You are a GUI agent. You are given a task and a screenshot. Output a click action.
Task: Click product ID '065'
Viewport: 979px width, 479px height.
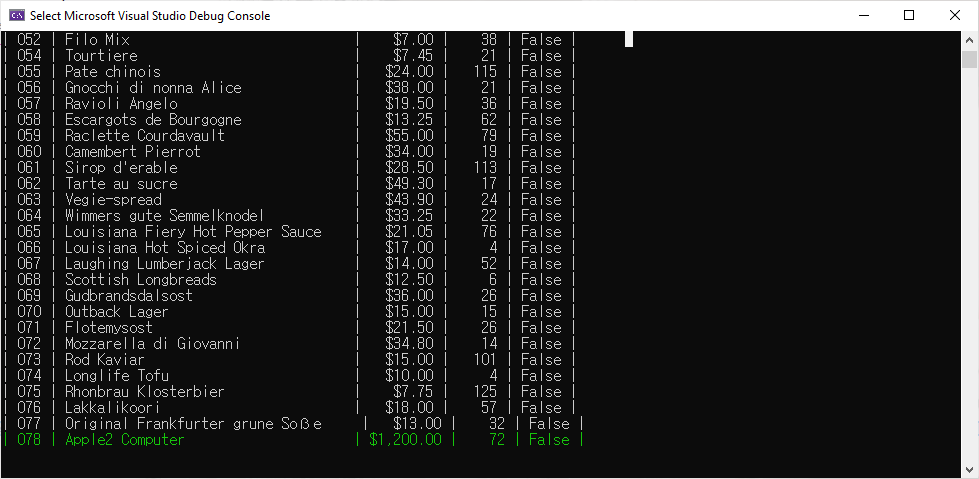[x=29, y=232]
